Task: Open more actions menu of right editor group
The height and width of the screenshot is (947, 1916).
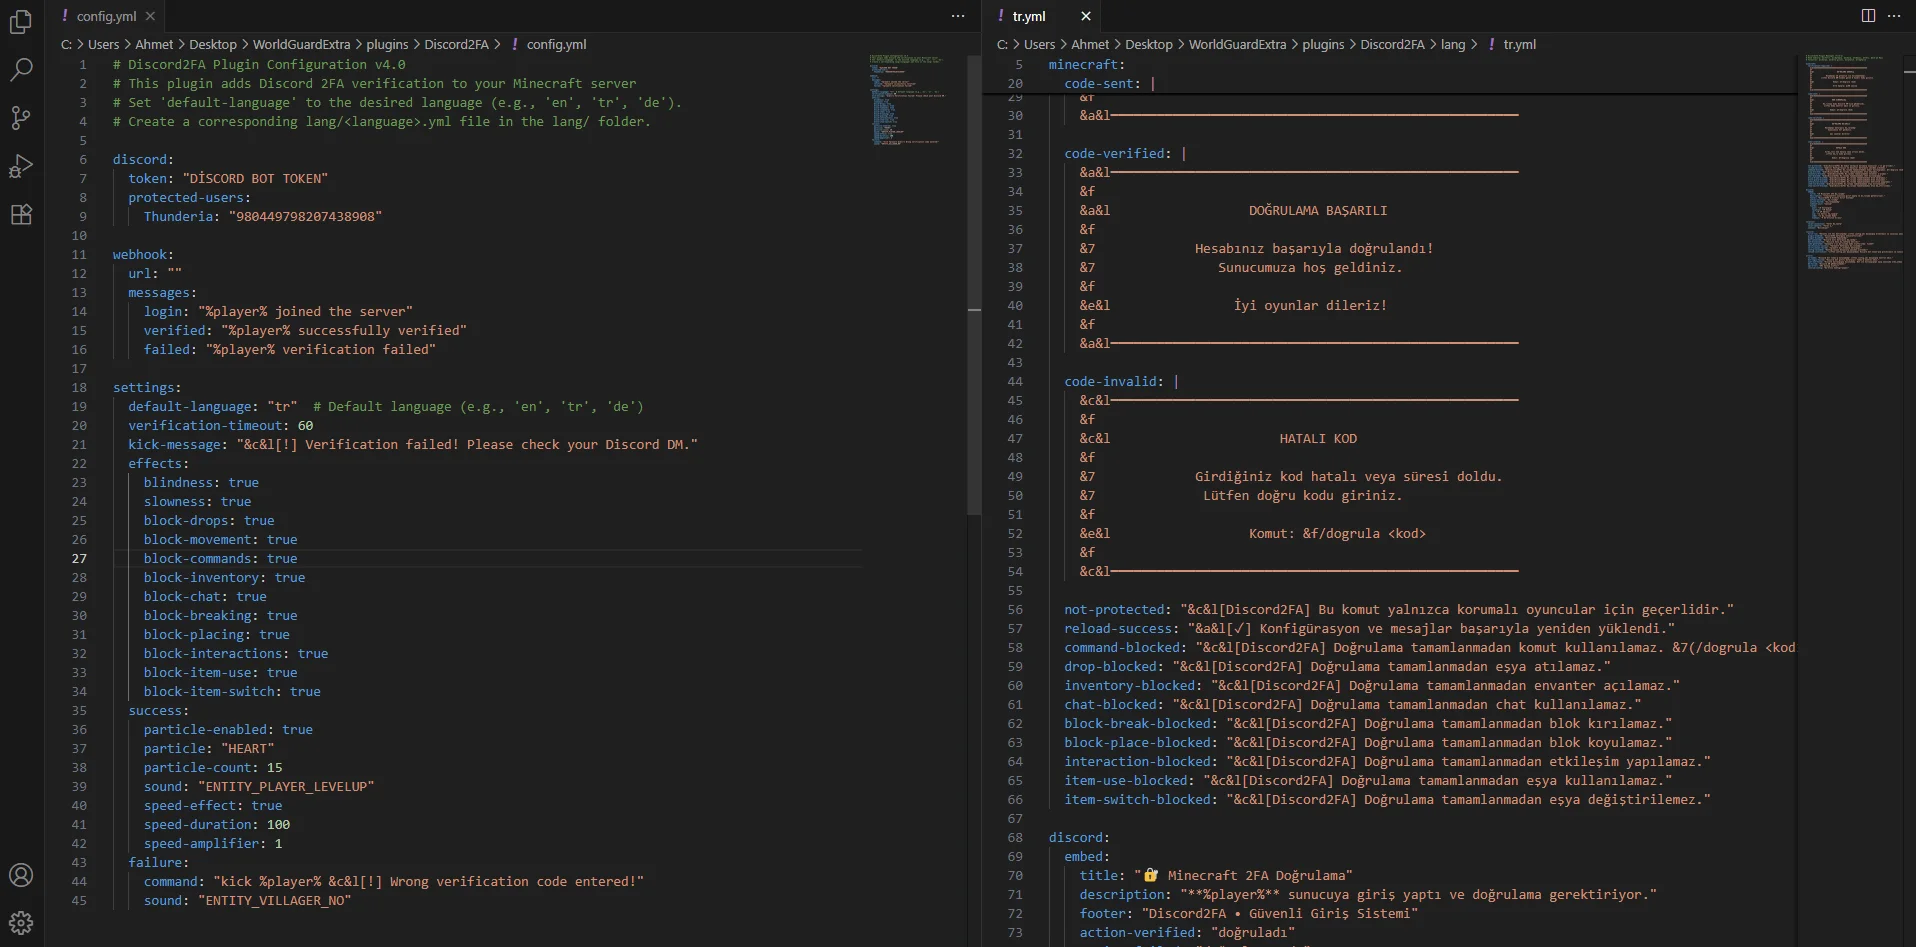Action: click(x=1894, y=16)
